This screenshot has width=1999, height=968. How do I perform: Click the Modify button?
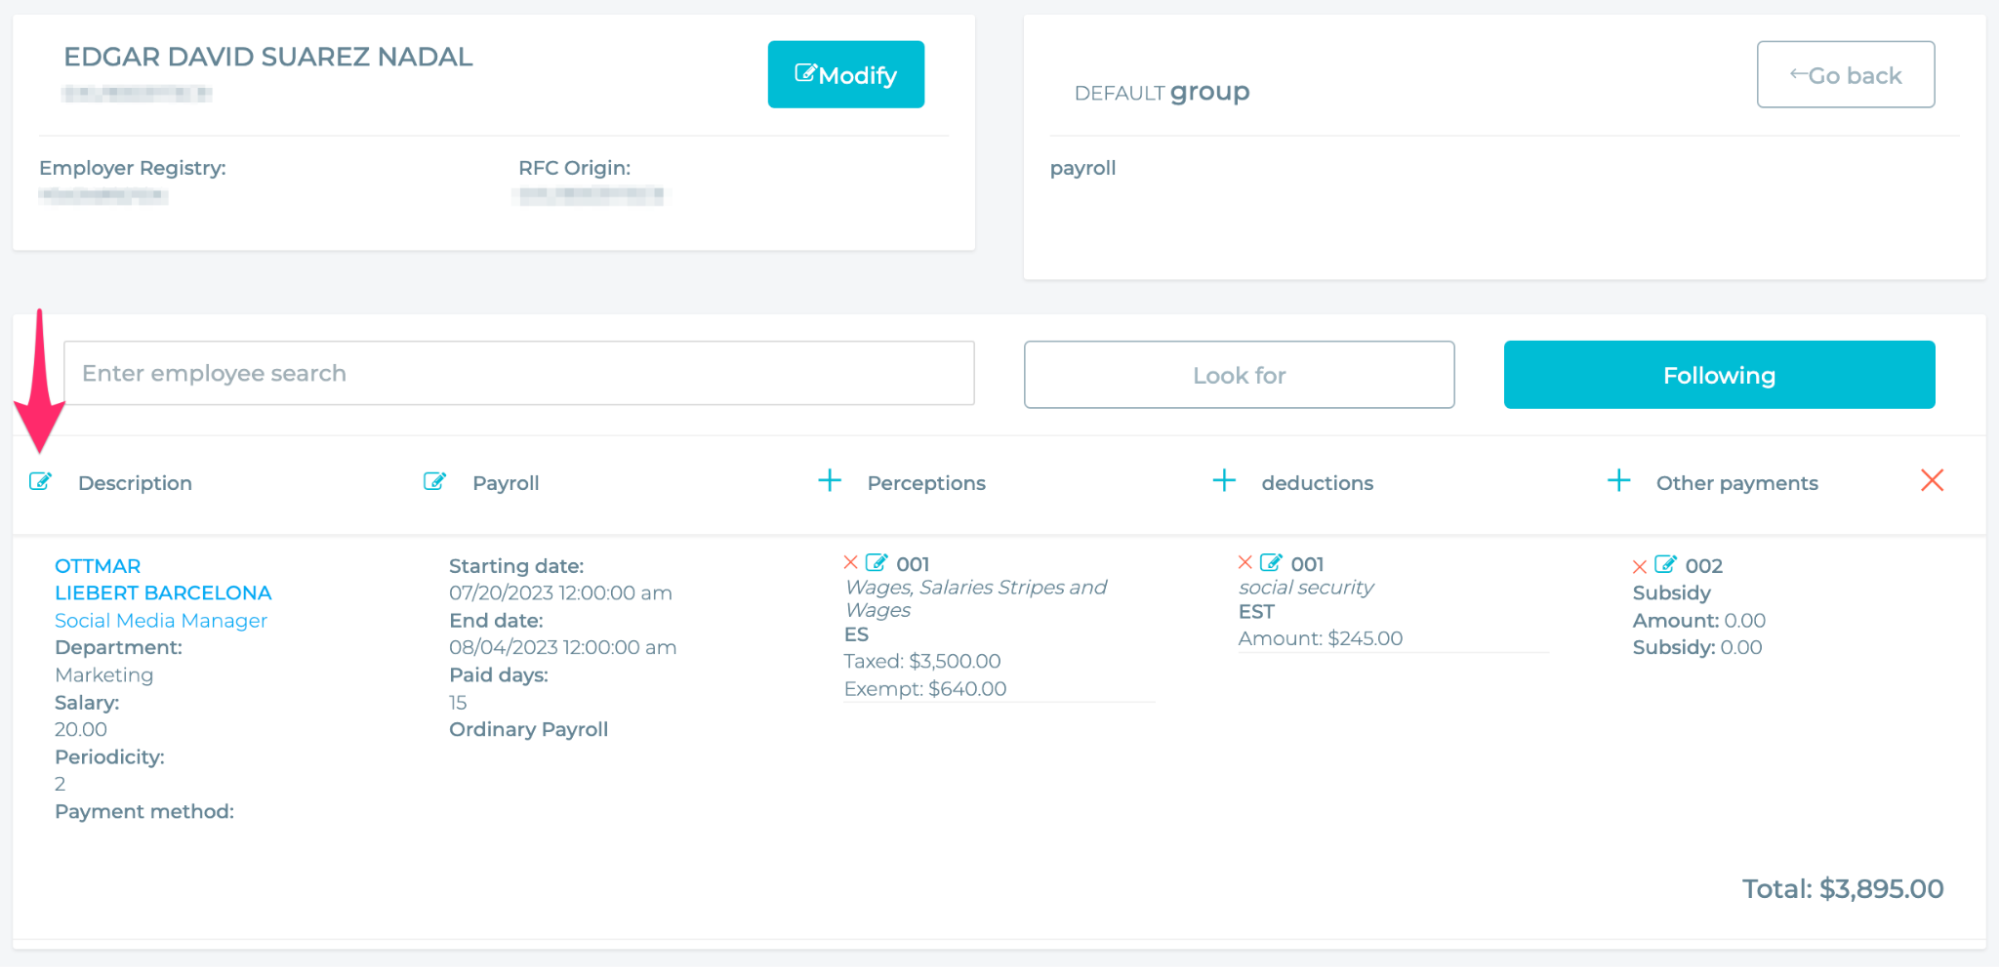(x=846, y=75)
